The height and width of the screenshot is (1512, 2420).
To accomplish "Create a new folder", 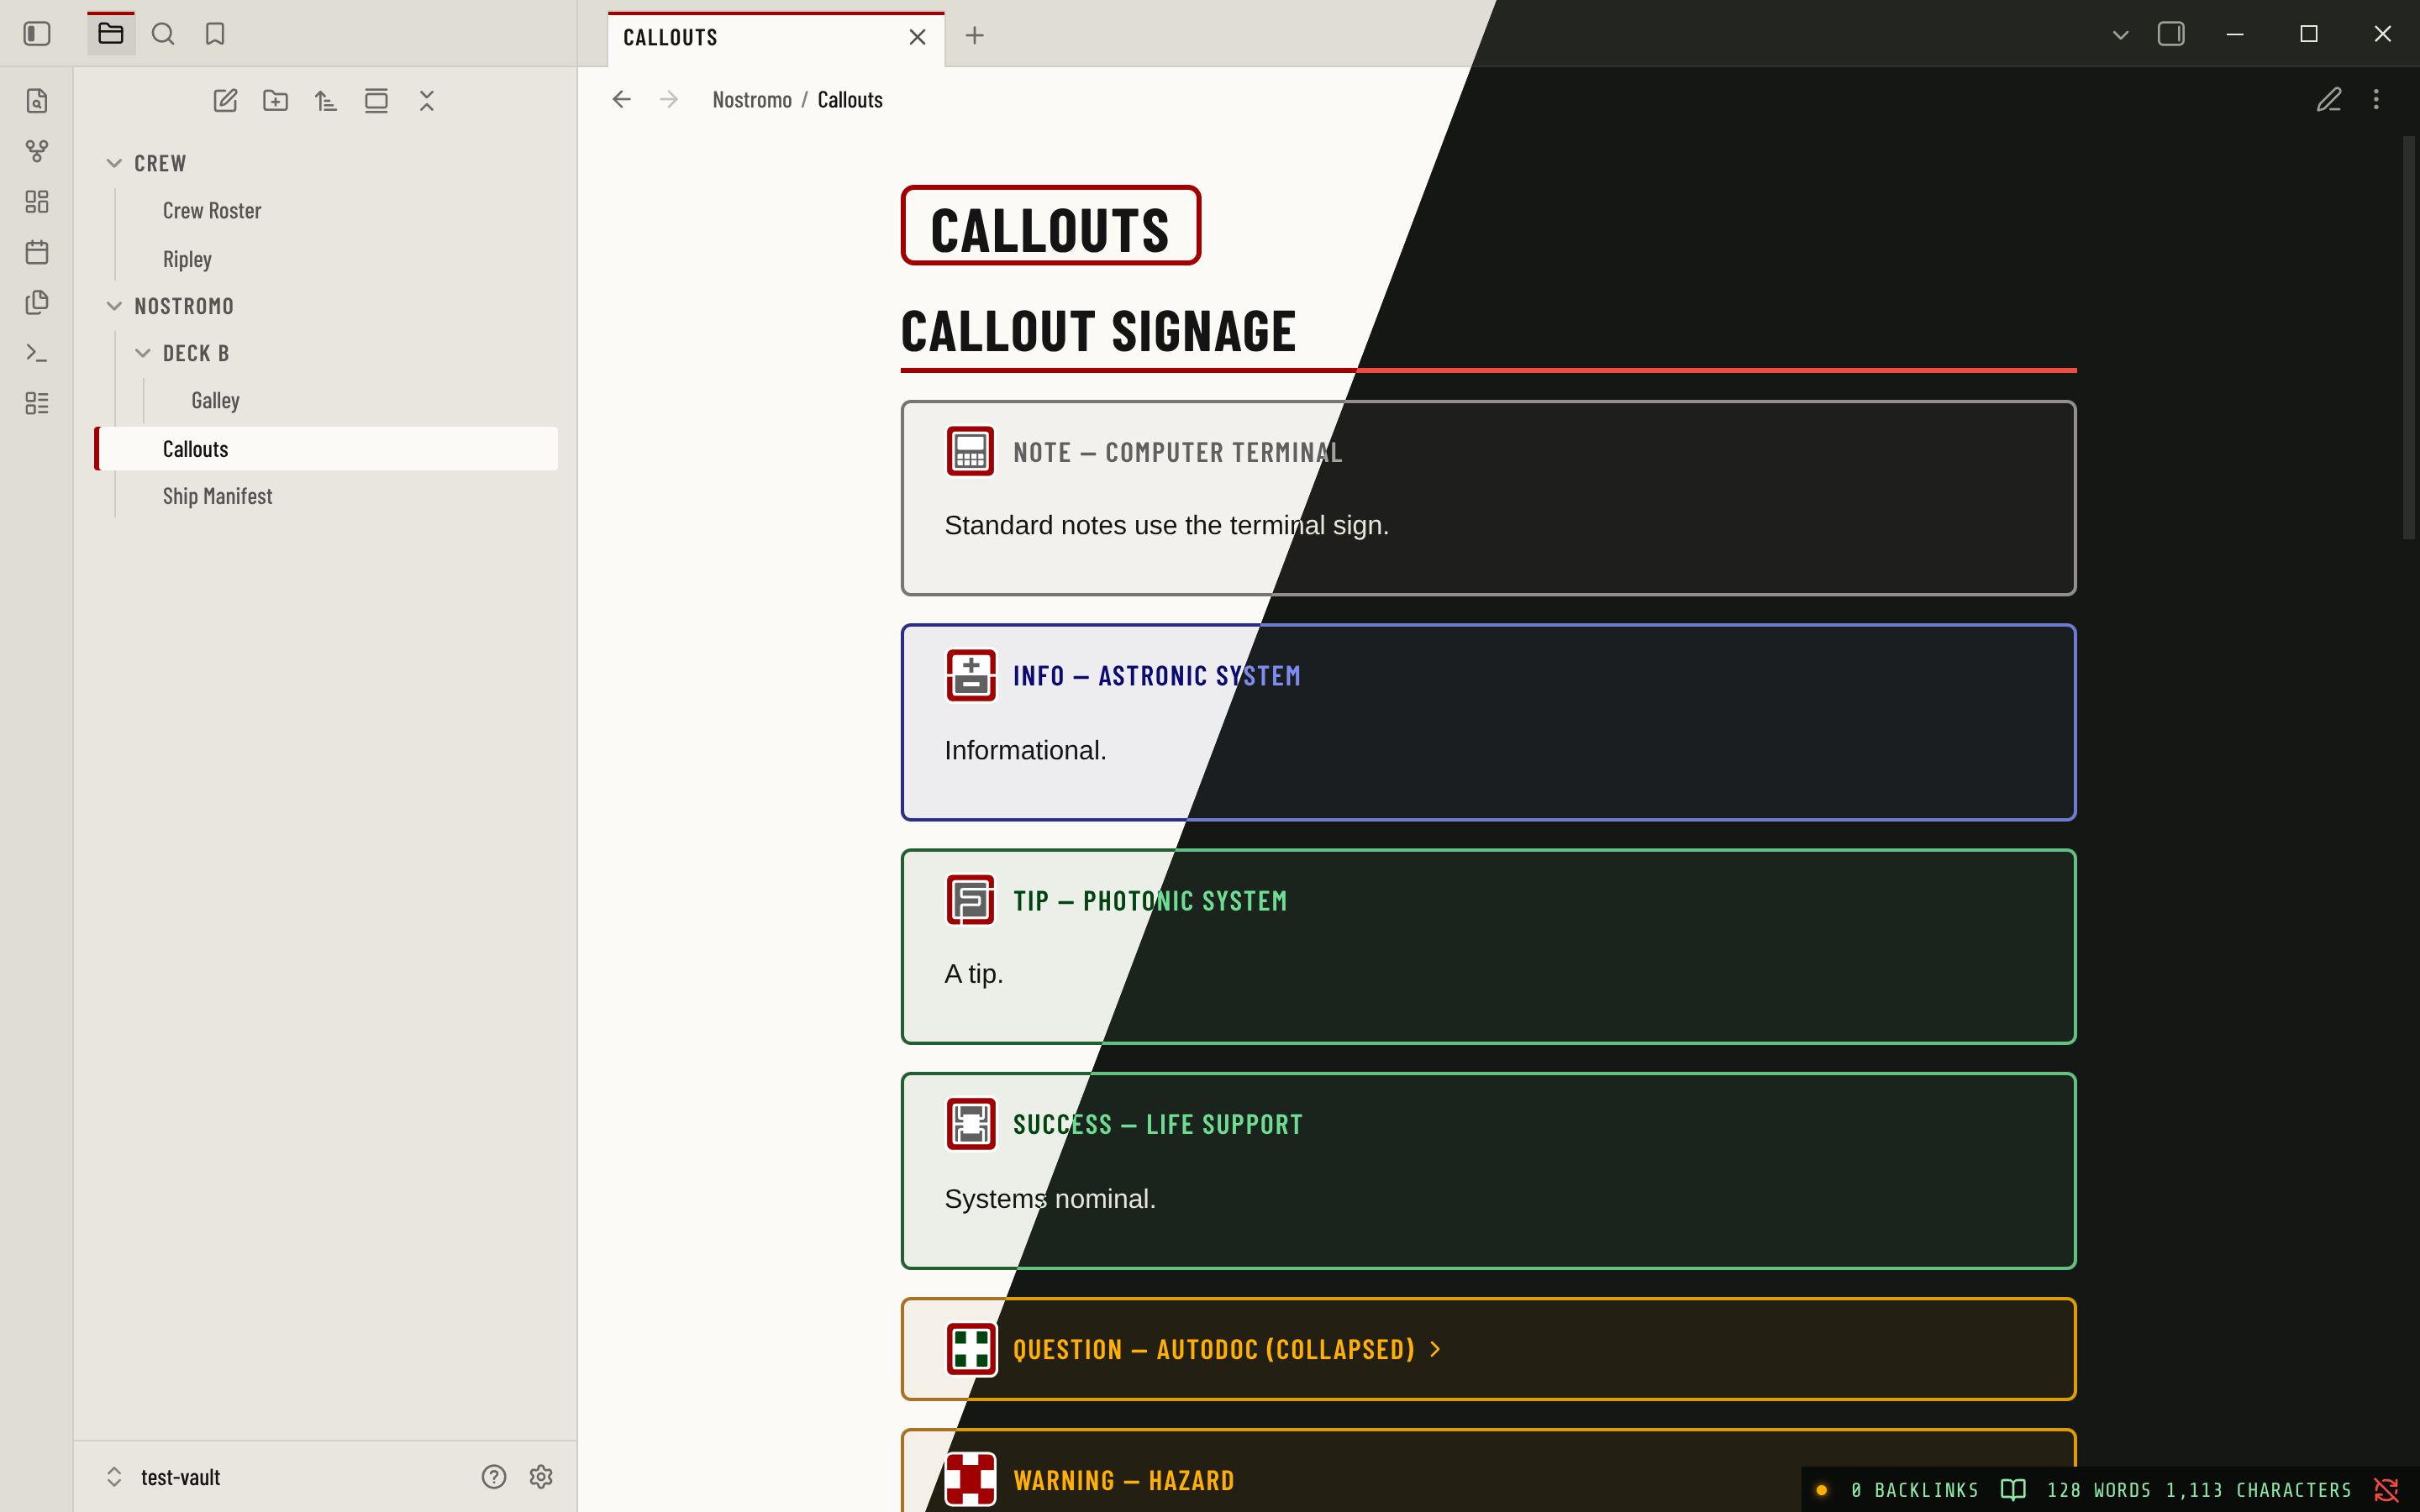I will [x=275, y=101].
